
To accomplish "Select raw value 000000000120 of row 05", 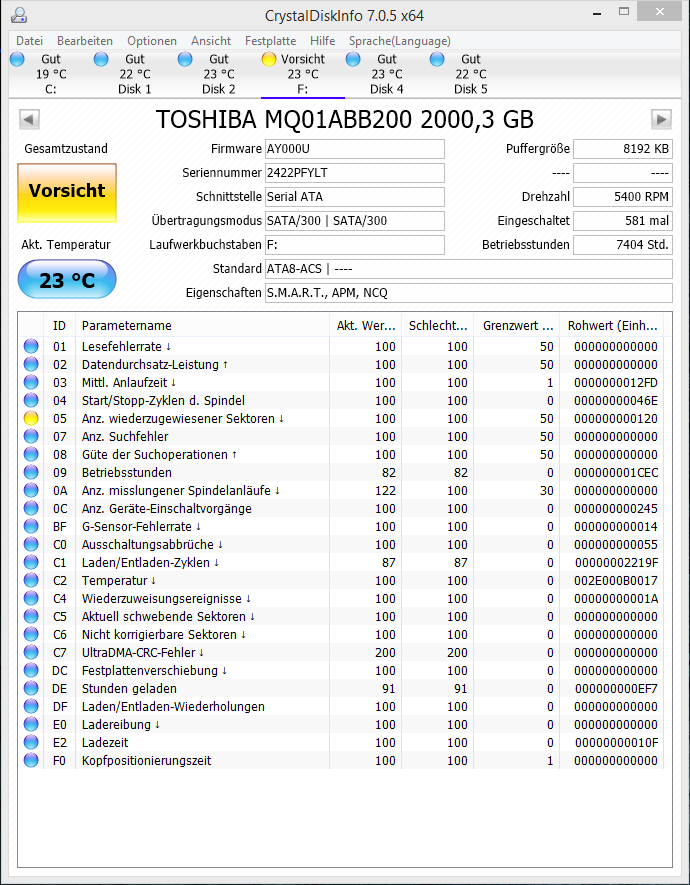I will coord(616,419).
